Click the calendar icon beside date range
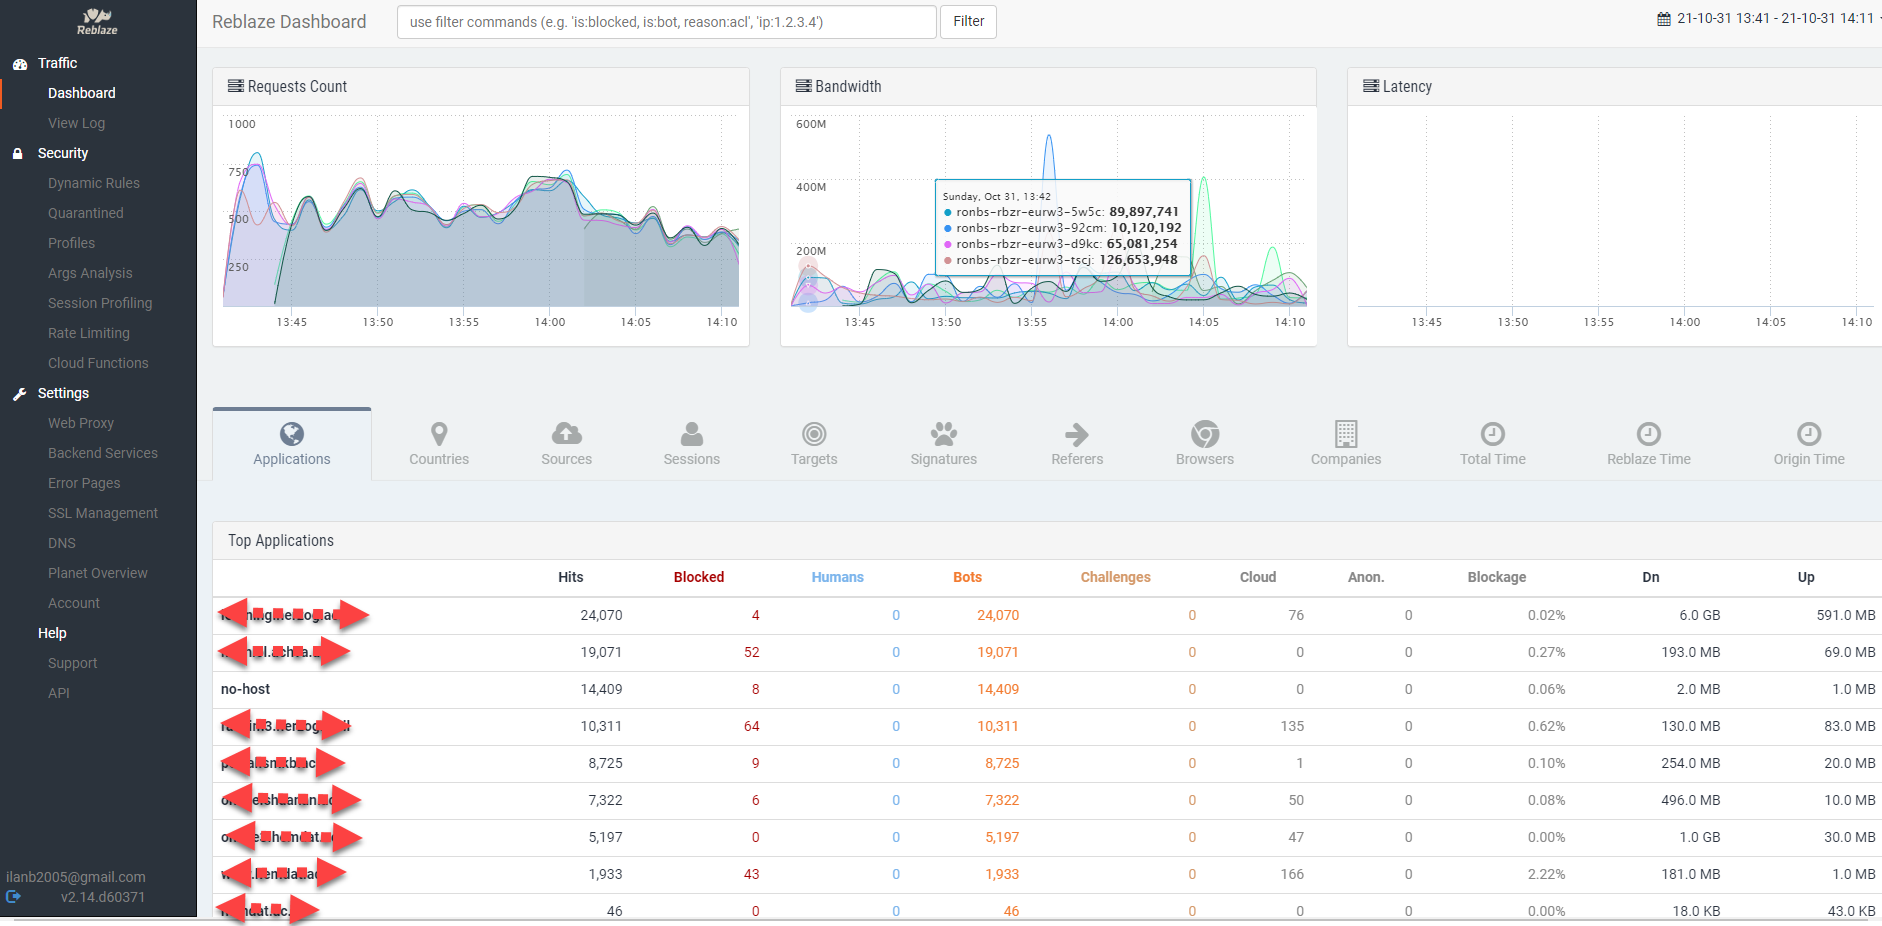Image resolution: width=1882 pixels, height=926 pixels. coord(1664,19)
